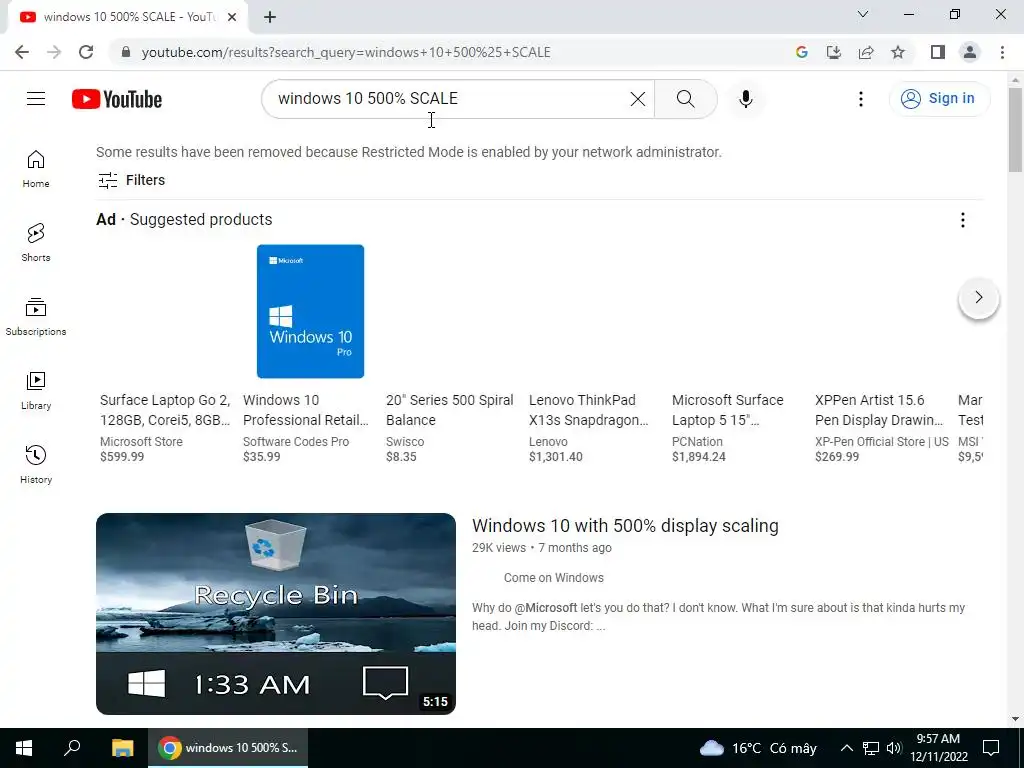Open ad options three-dot menu
This screenshot has height=768, width=1024.
point(962,220)
